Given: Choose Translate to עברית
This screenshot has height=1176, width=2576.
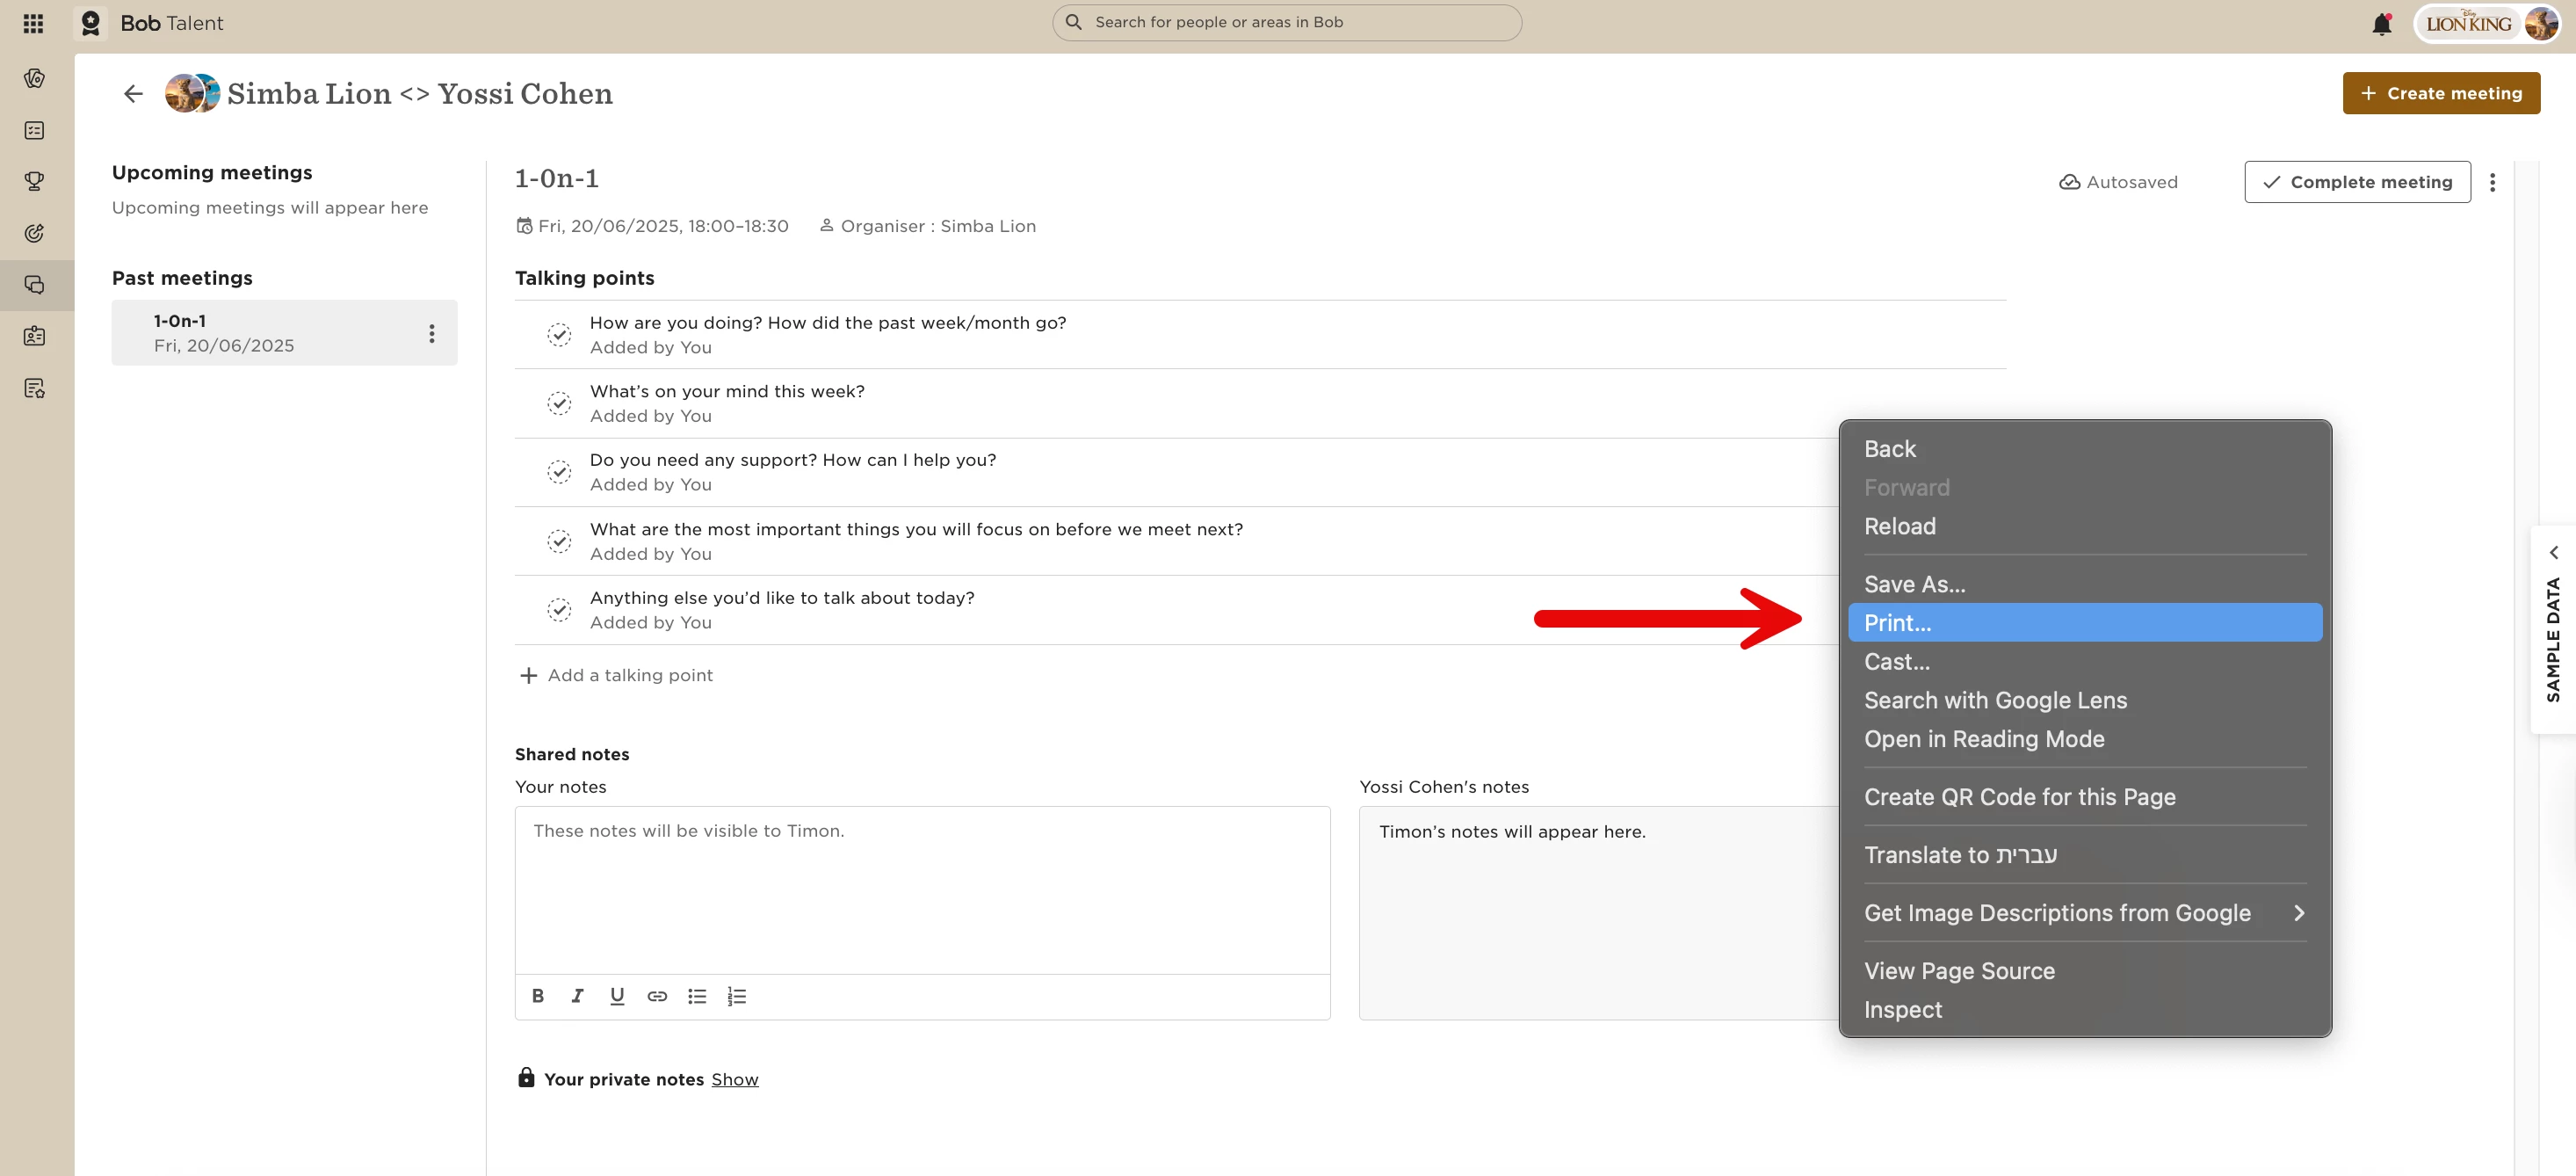Looking at the screenshot, I should pyautogui.click(x=2084, y=855).
